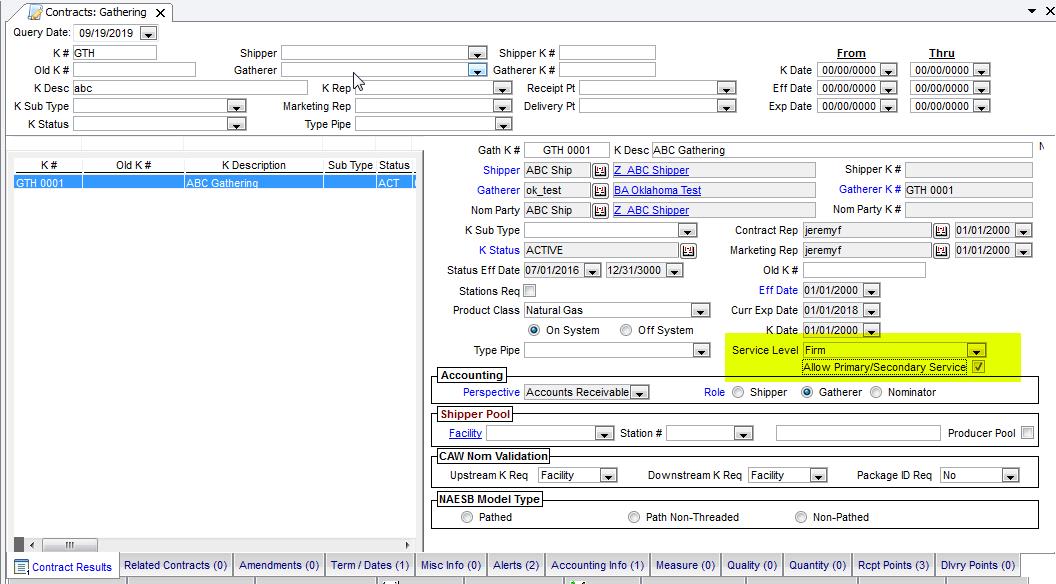Click the K Desc search input field
This screenshot has width=1056, height=584.
click(x=190, y=88)
